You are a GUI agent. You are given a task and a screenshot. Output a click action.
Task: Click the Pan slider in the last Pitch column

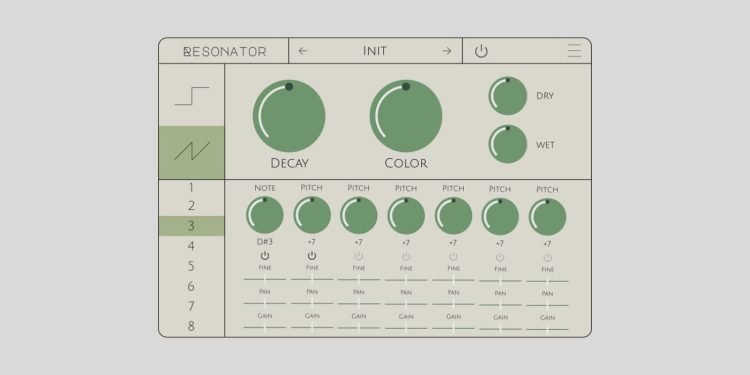point(547,305)
